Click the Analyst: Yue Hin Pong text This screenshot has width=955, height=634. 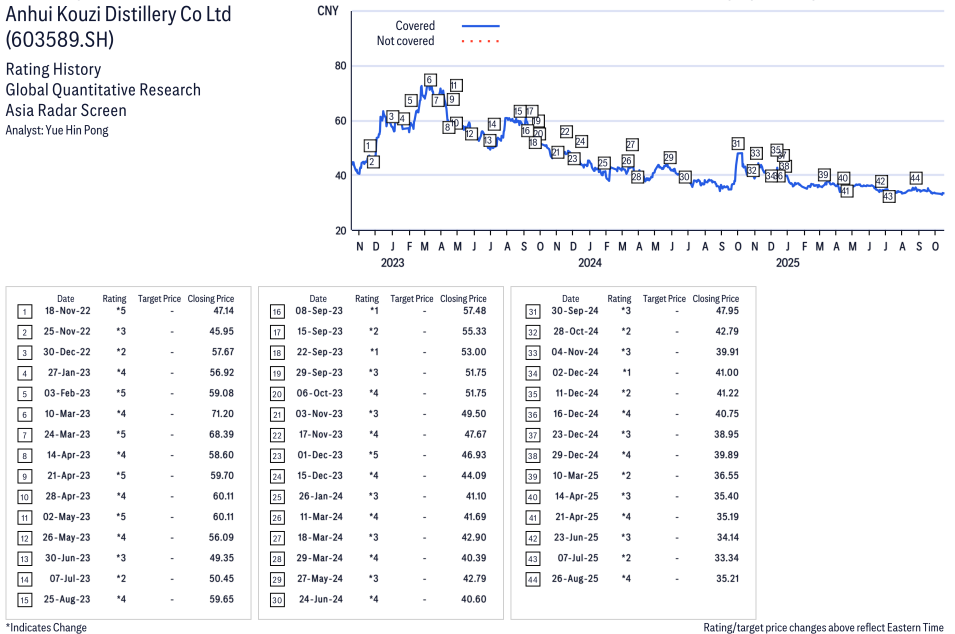pos(57,130)
